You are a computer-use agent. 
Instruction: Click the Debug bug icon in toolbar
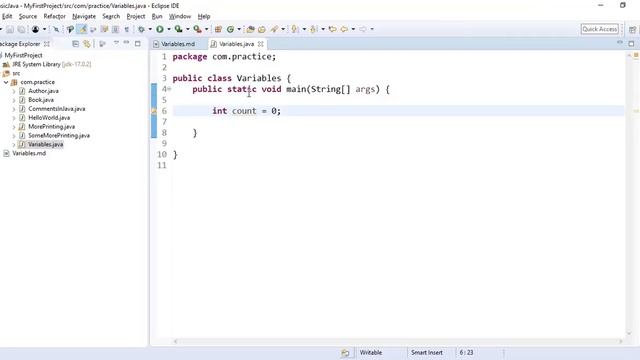pos(141,29)
